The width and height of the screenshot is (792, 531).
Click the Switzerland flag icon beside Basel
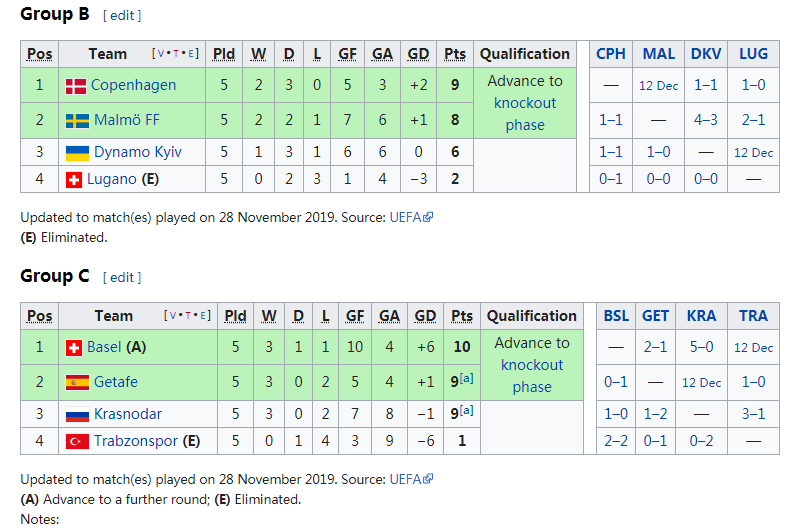click(x=73, y=348)
